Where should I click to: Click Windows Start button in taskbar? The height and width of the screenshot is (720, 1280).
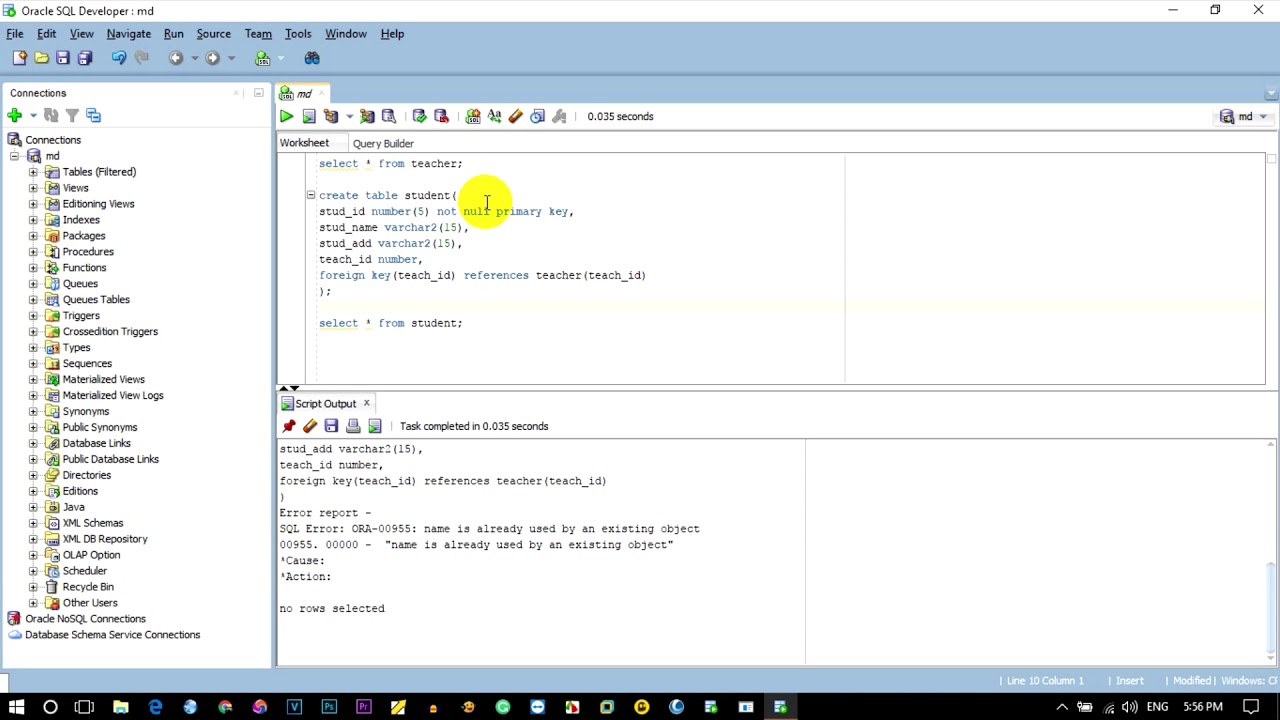(x=16, y=708)
